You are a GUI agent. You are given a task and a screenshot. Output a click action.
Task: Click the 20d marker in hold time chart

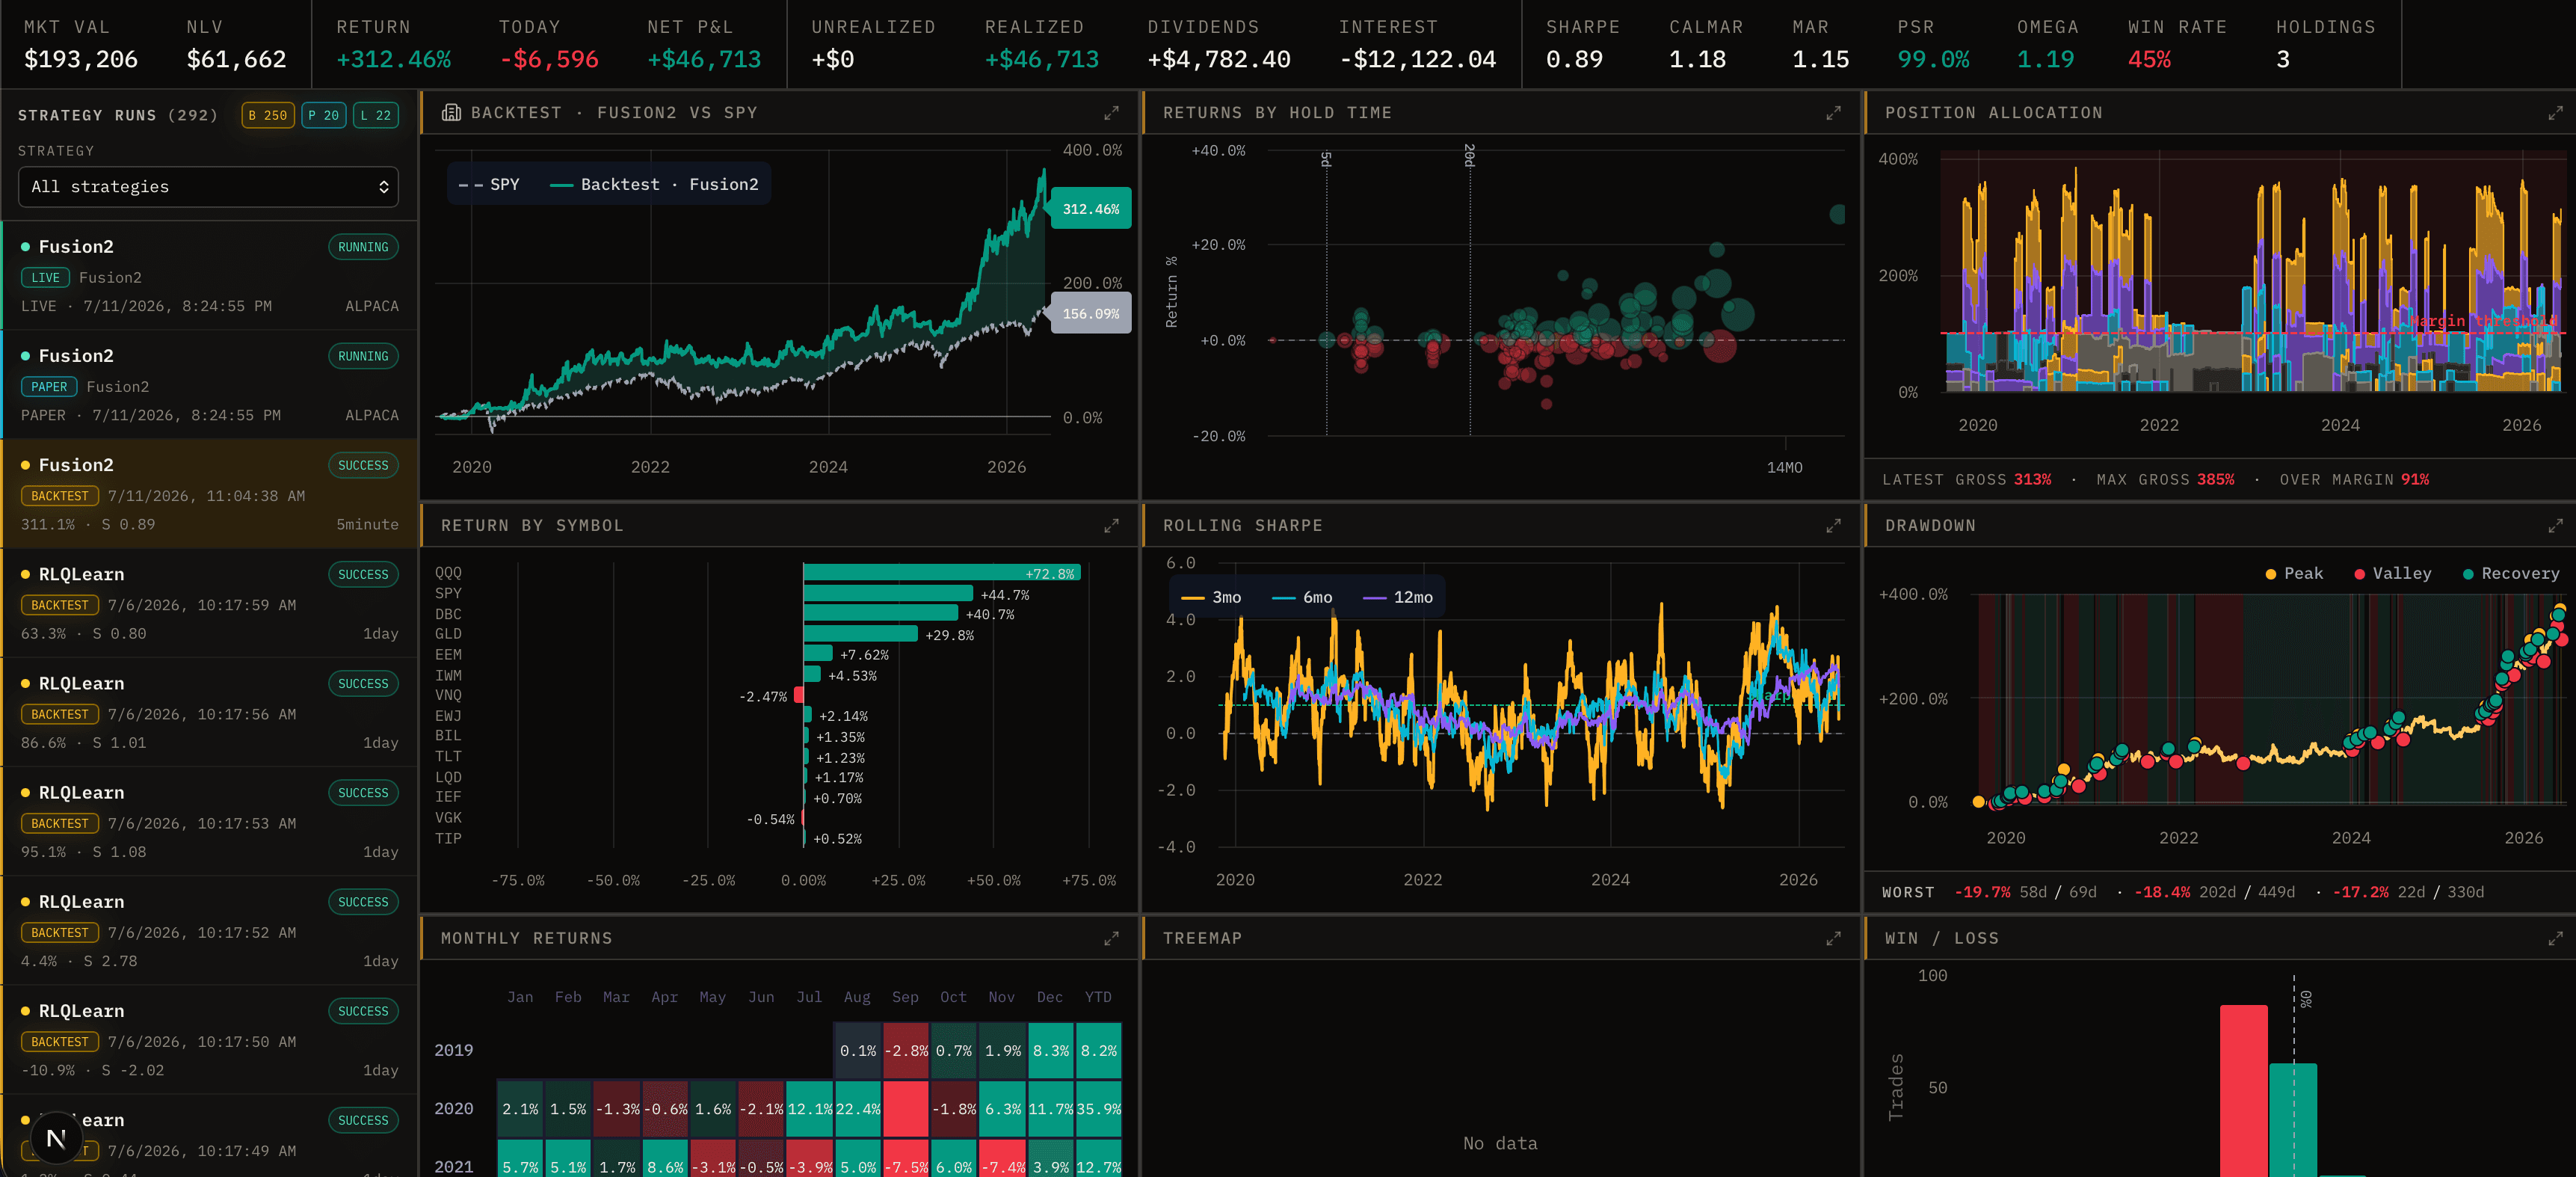1469,155
